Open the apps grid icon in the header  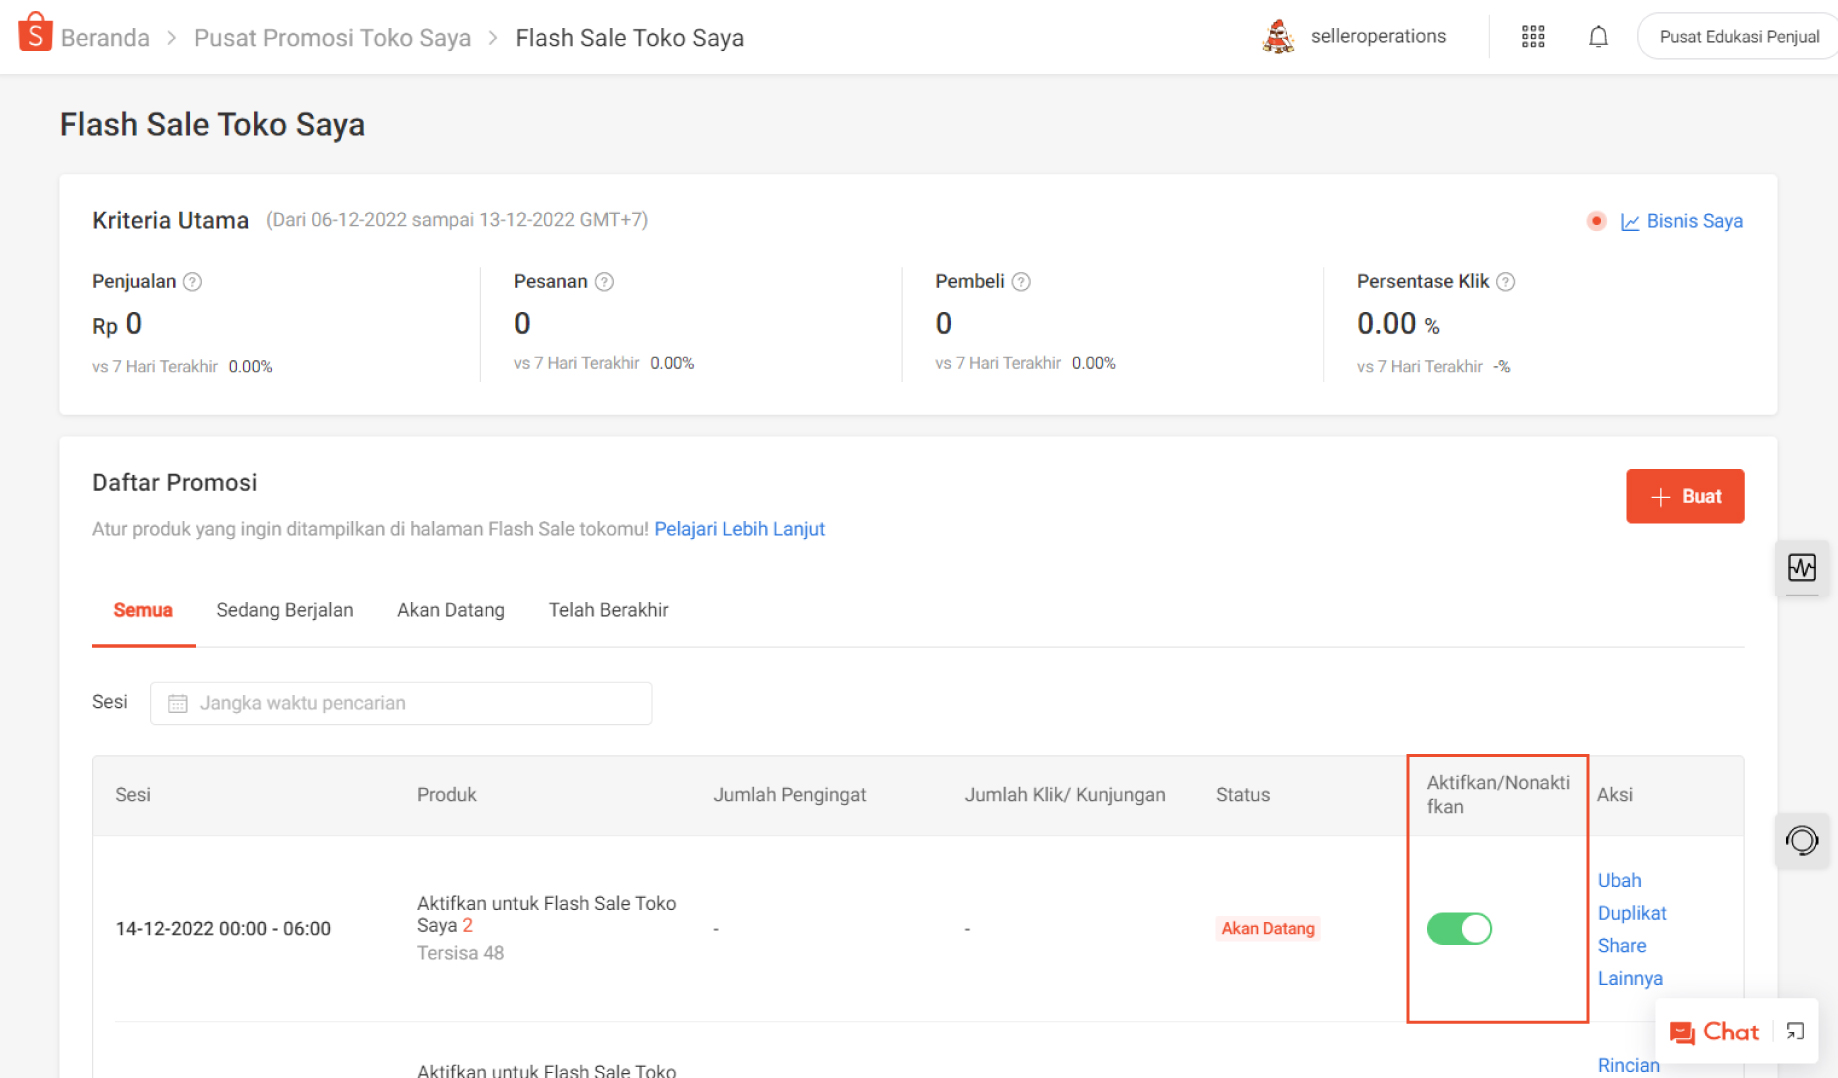pyautogui.click(x=1532, y=36)
